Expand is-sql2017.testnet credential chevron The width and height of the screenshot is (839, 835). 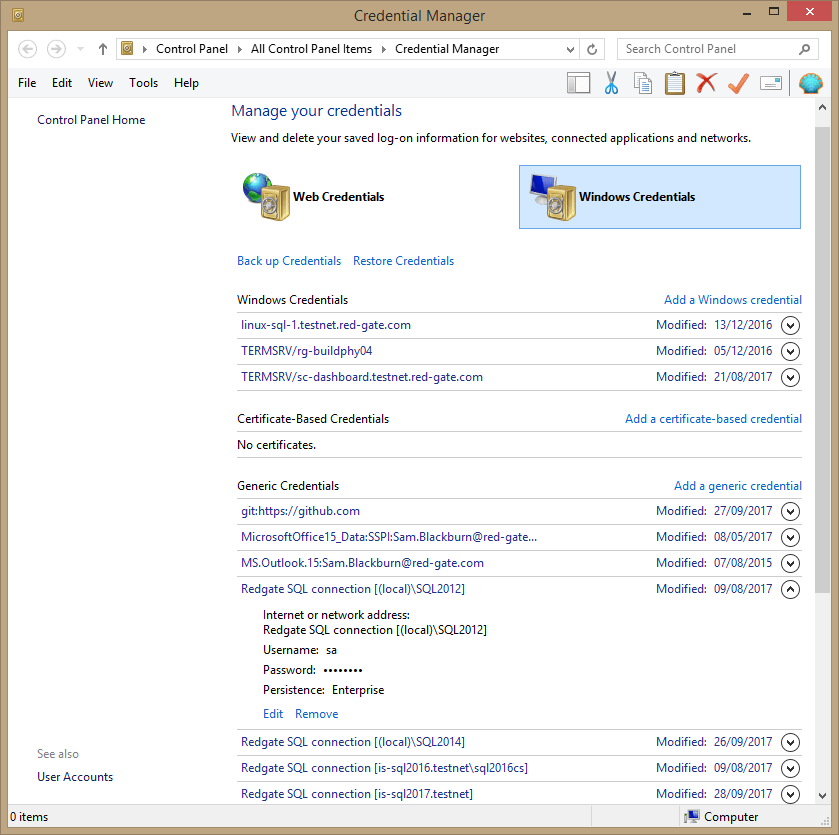(790, 794)
